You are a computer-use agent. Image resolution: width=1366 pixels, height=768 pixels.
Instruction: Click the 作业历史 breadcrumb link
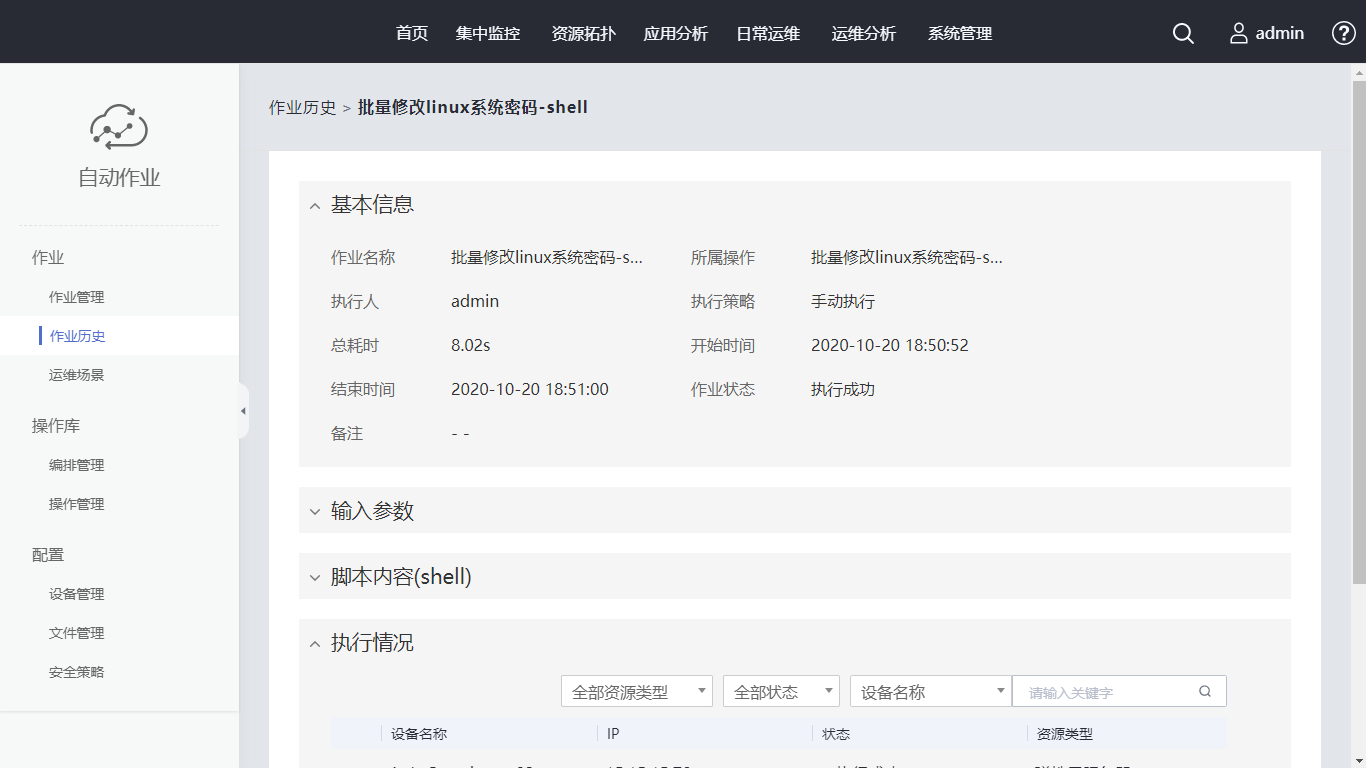[303, 107]
